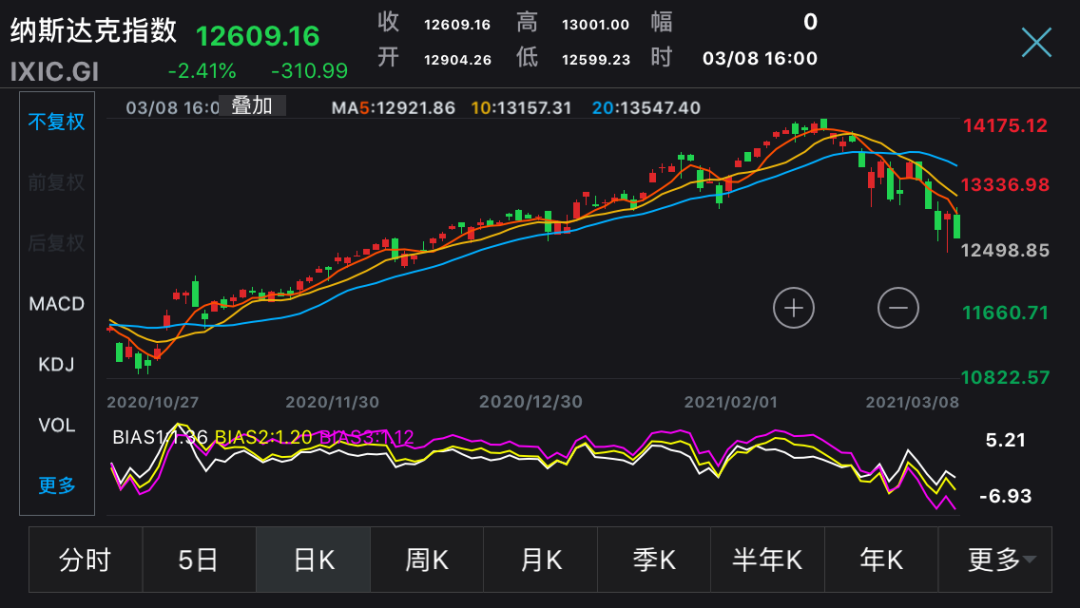This screenshot has width=1080, height=608.
Task: Click the 12498.85 price axis label
Action: pyautogui.click(x=1005, y=251)
